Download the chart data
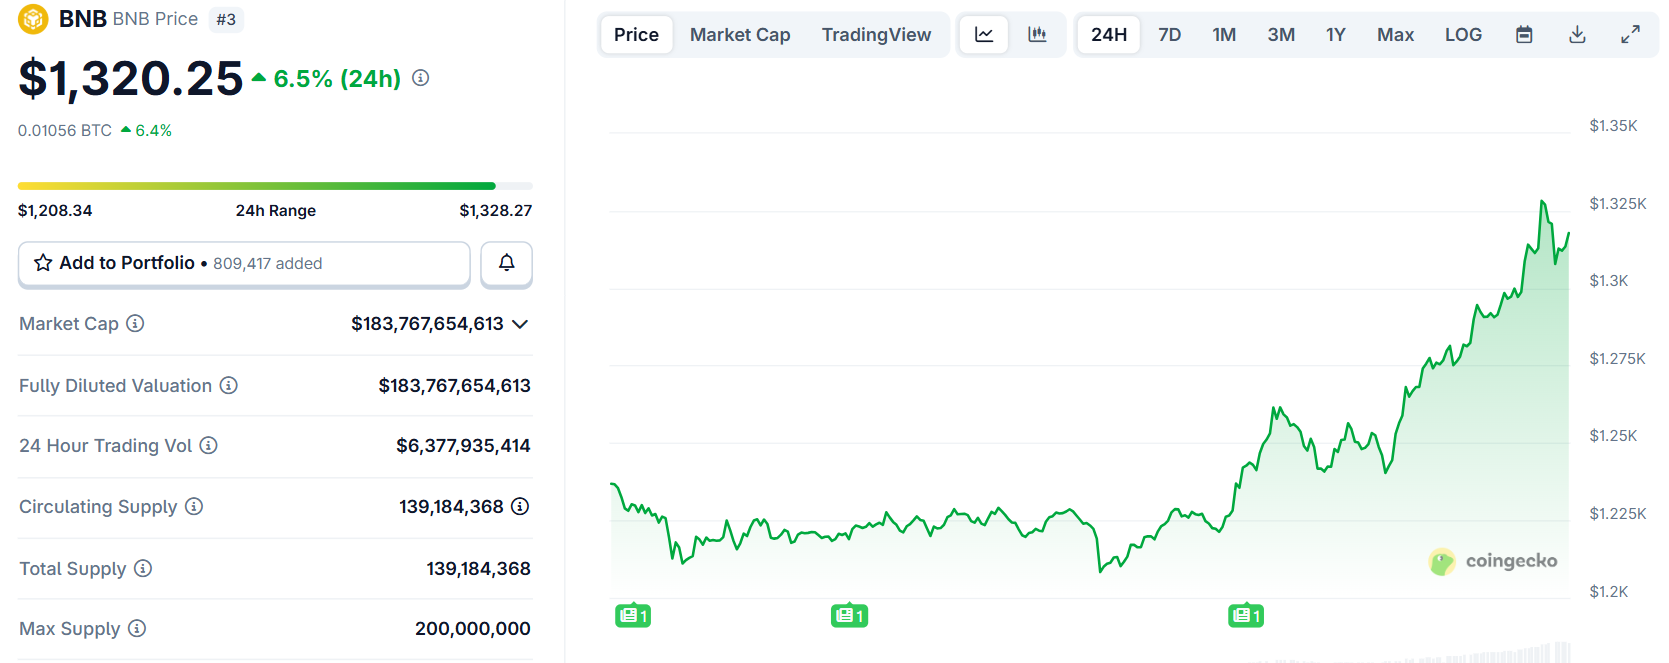The width and height of the screenshot is (1669, 663). click(1577, 35)
